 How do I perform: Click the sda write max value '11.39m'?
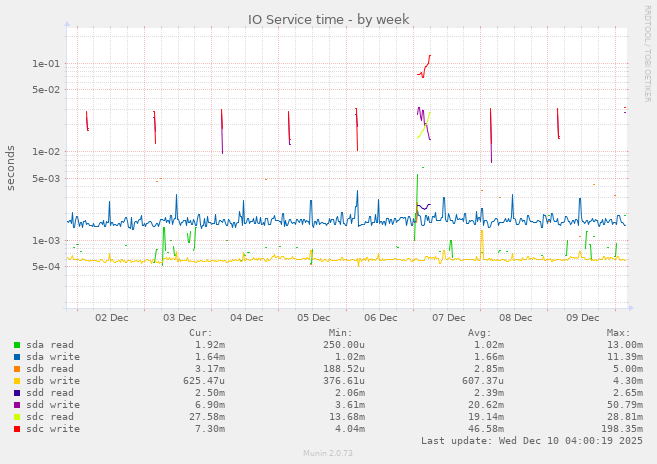tap(625, 357)
